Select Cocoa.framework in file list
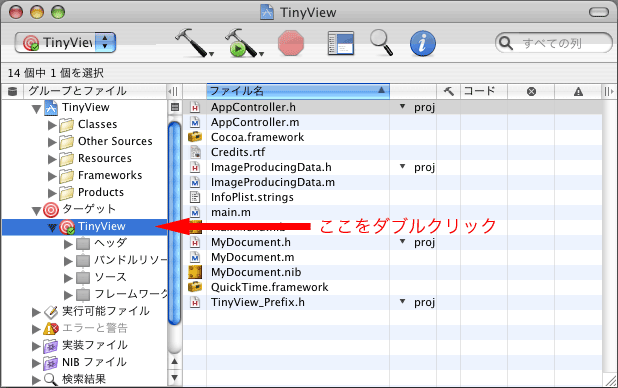Screen dimensions: 618x388 click(x=257, y=137)
